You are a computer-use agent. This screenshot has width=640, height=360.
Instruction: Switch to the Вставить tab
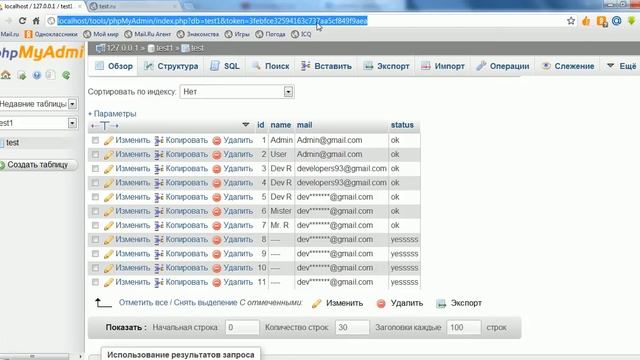click(x=327, y=66)
